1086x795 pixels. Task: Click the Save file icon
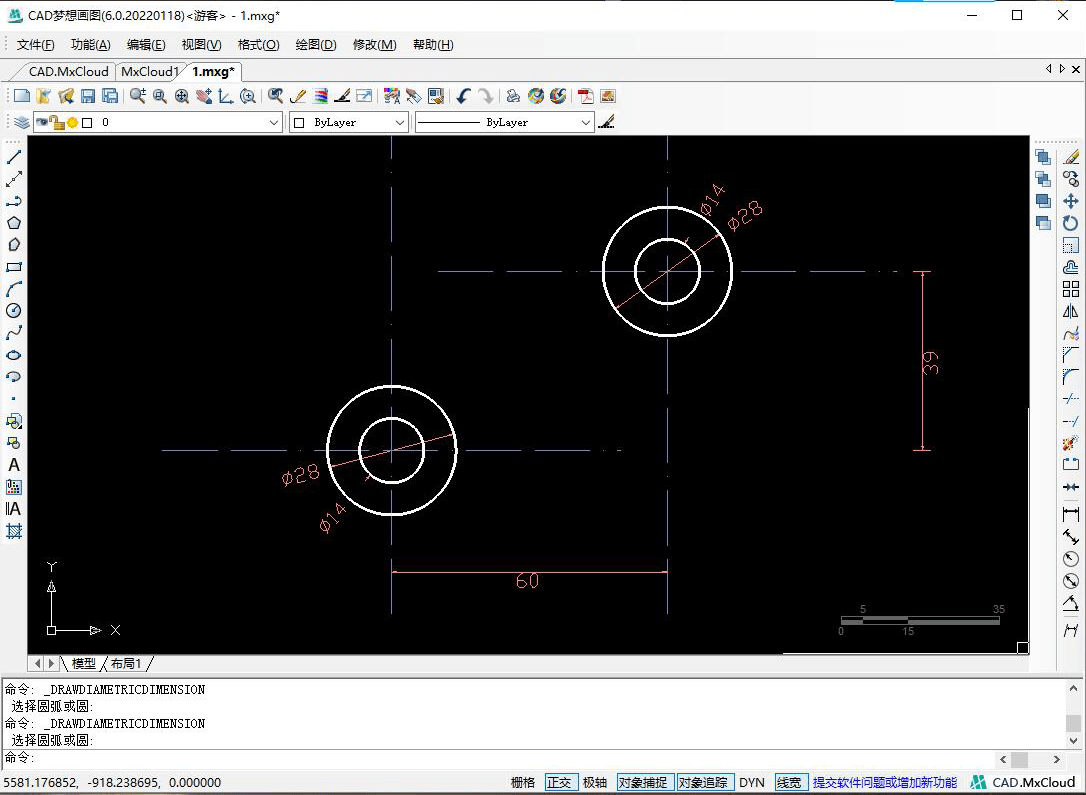(x=88, y=96)
